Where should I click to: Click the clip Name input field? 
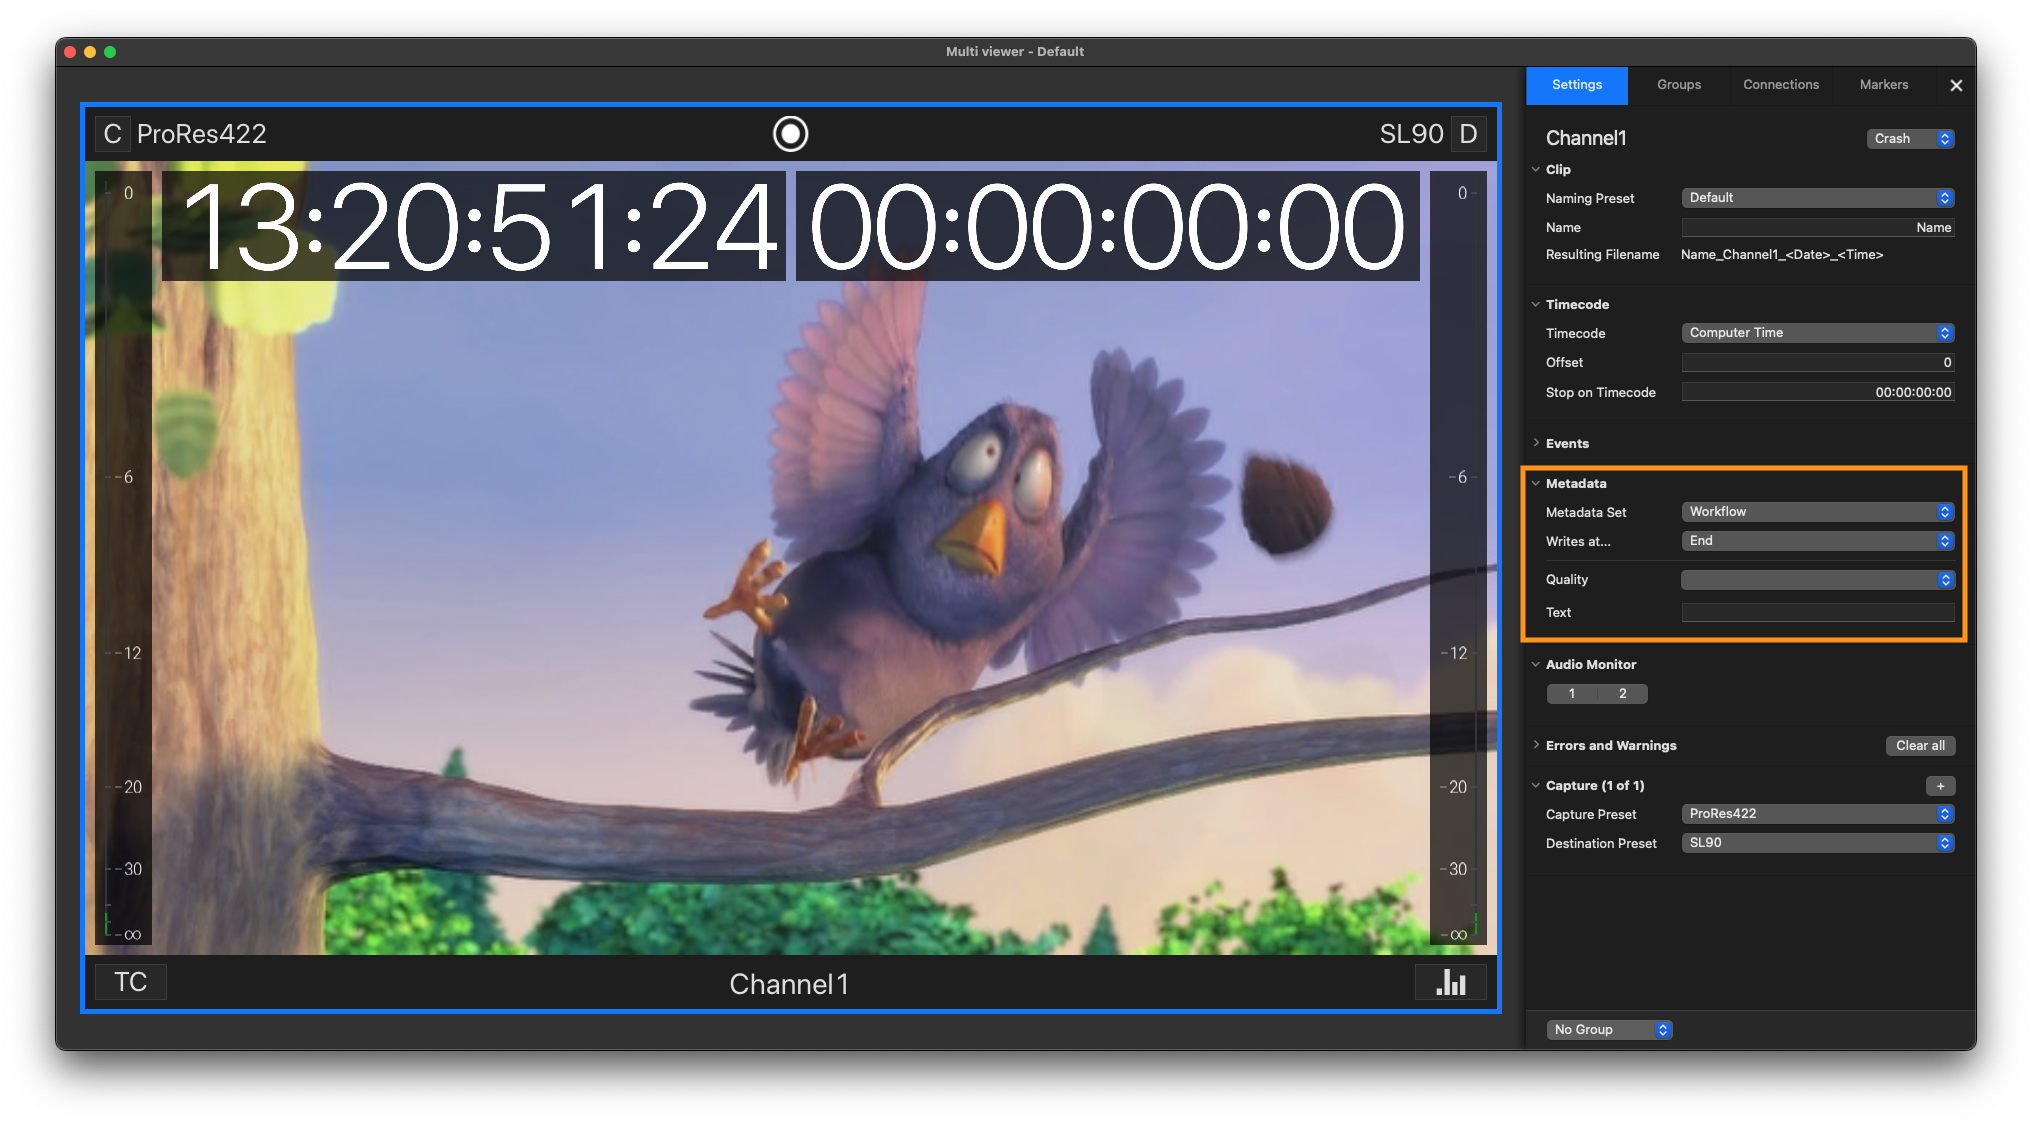[x=1817, y=228]
